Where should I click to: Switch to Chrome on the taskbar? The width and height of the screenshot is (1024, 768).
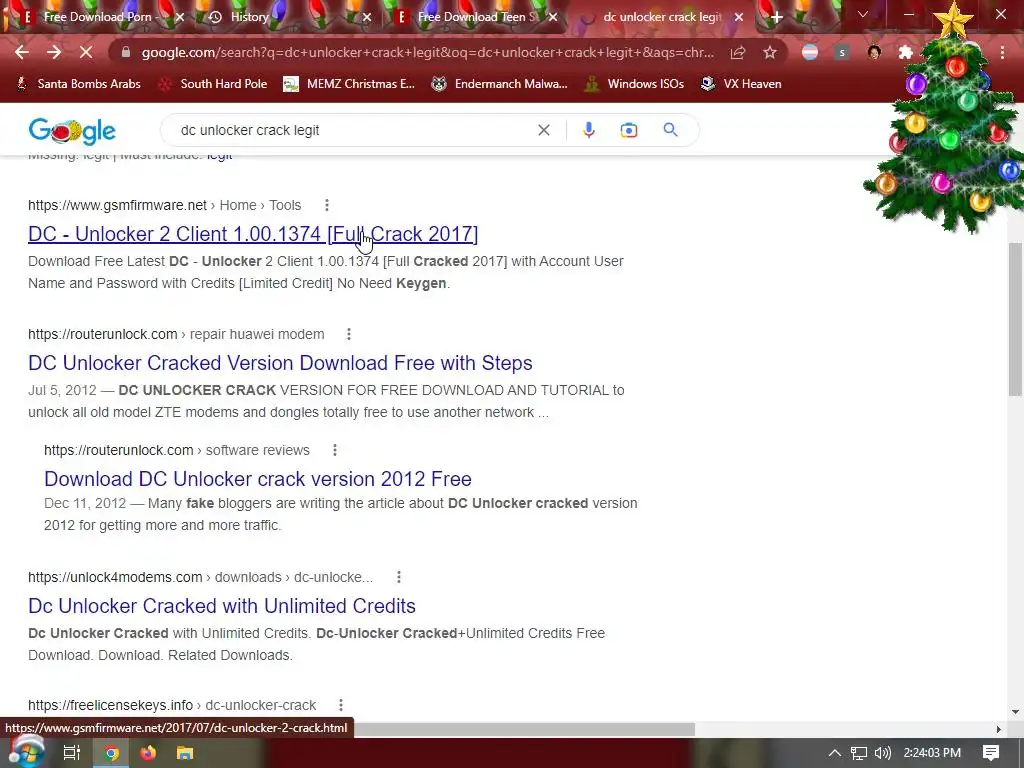click(x=112, y=753)
